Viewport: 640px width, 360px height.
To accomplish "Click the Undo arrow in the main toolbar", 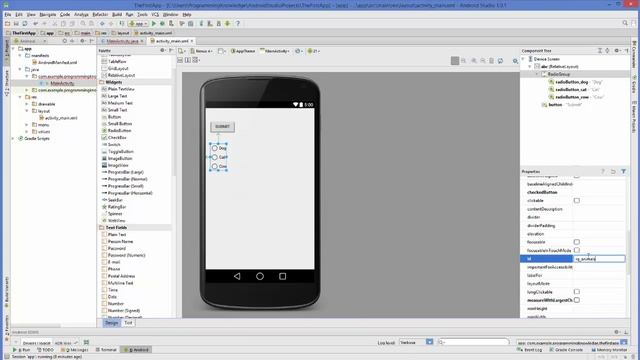I will tap(36, 24).
